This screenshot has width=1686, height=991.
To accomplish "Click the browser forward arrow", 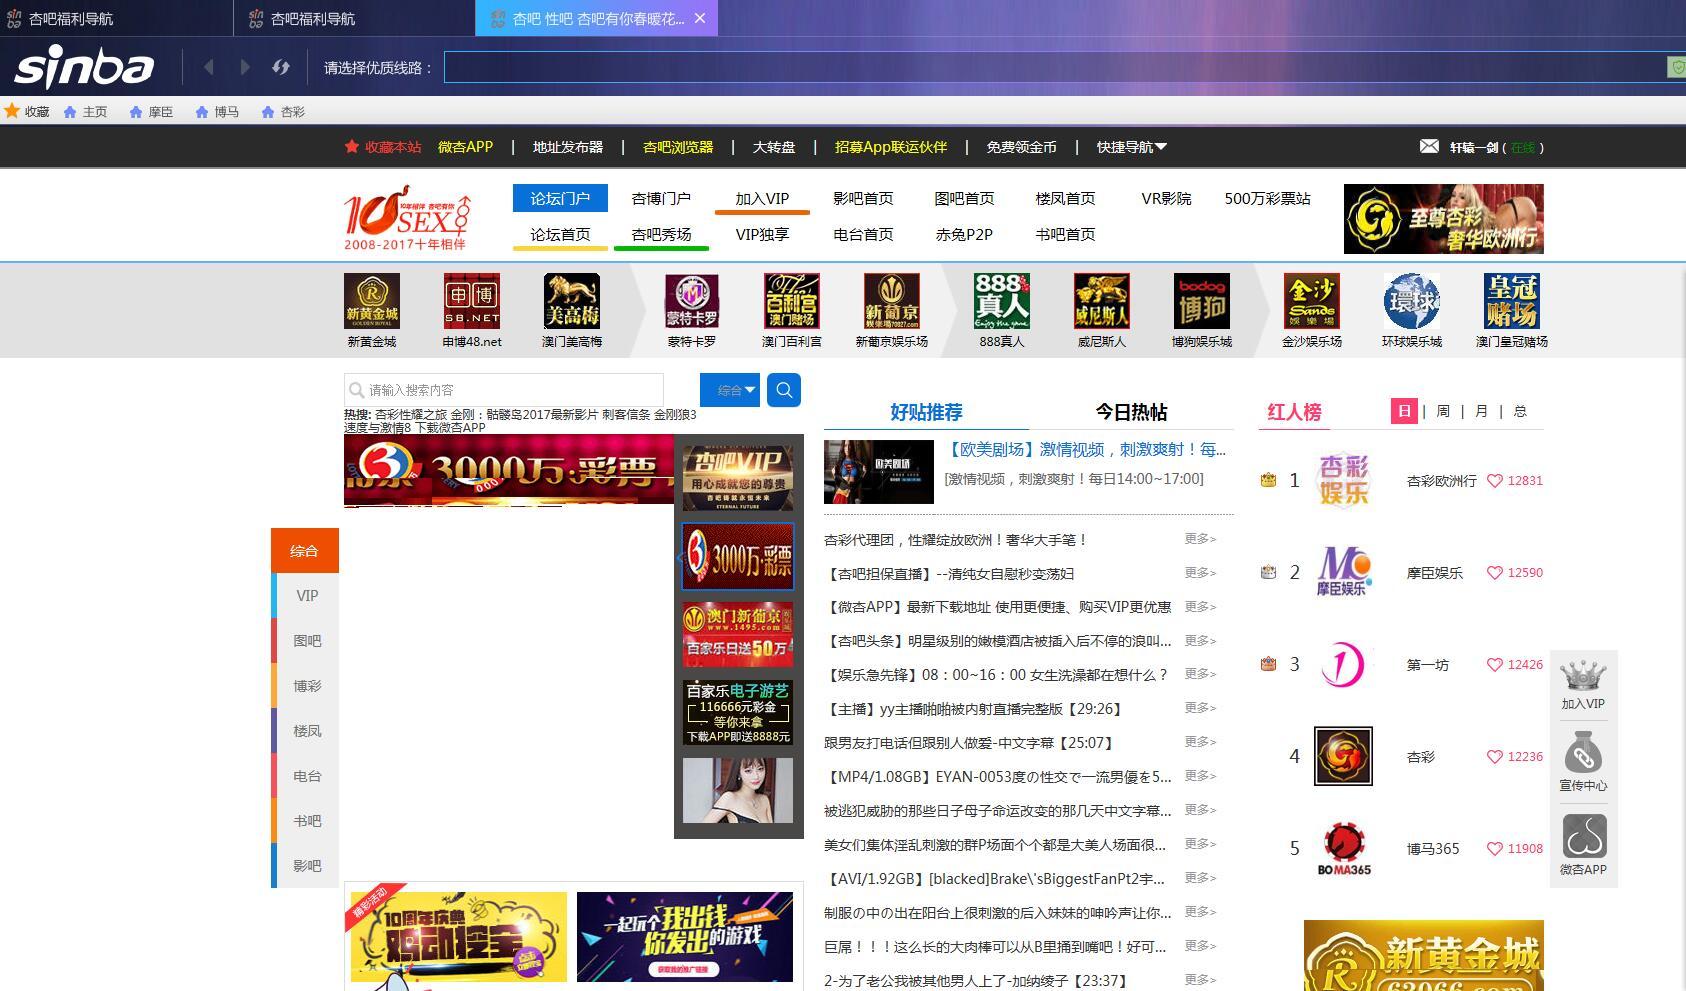I will 245,67.
